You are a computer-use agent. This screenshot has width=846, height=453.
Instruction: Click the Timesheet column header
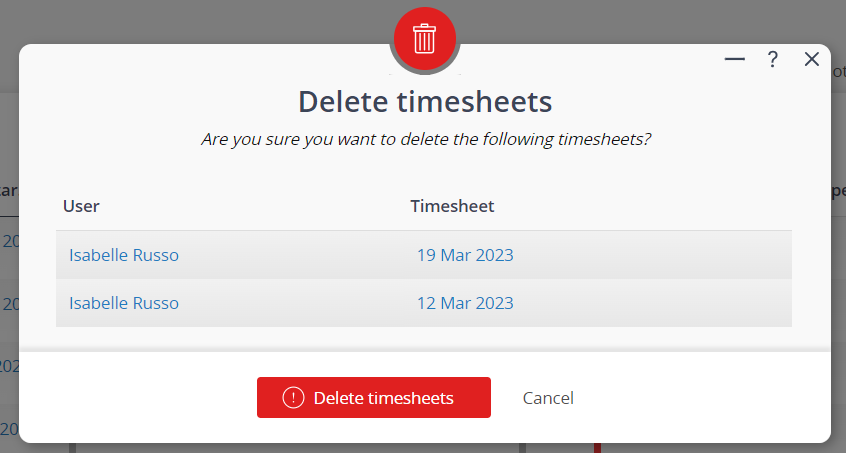point(452,206)
